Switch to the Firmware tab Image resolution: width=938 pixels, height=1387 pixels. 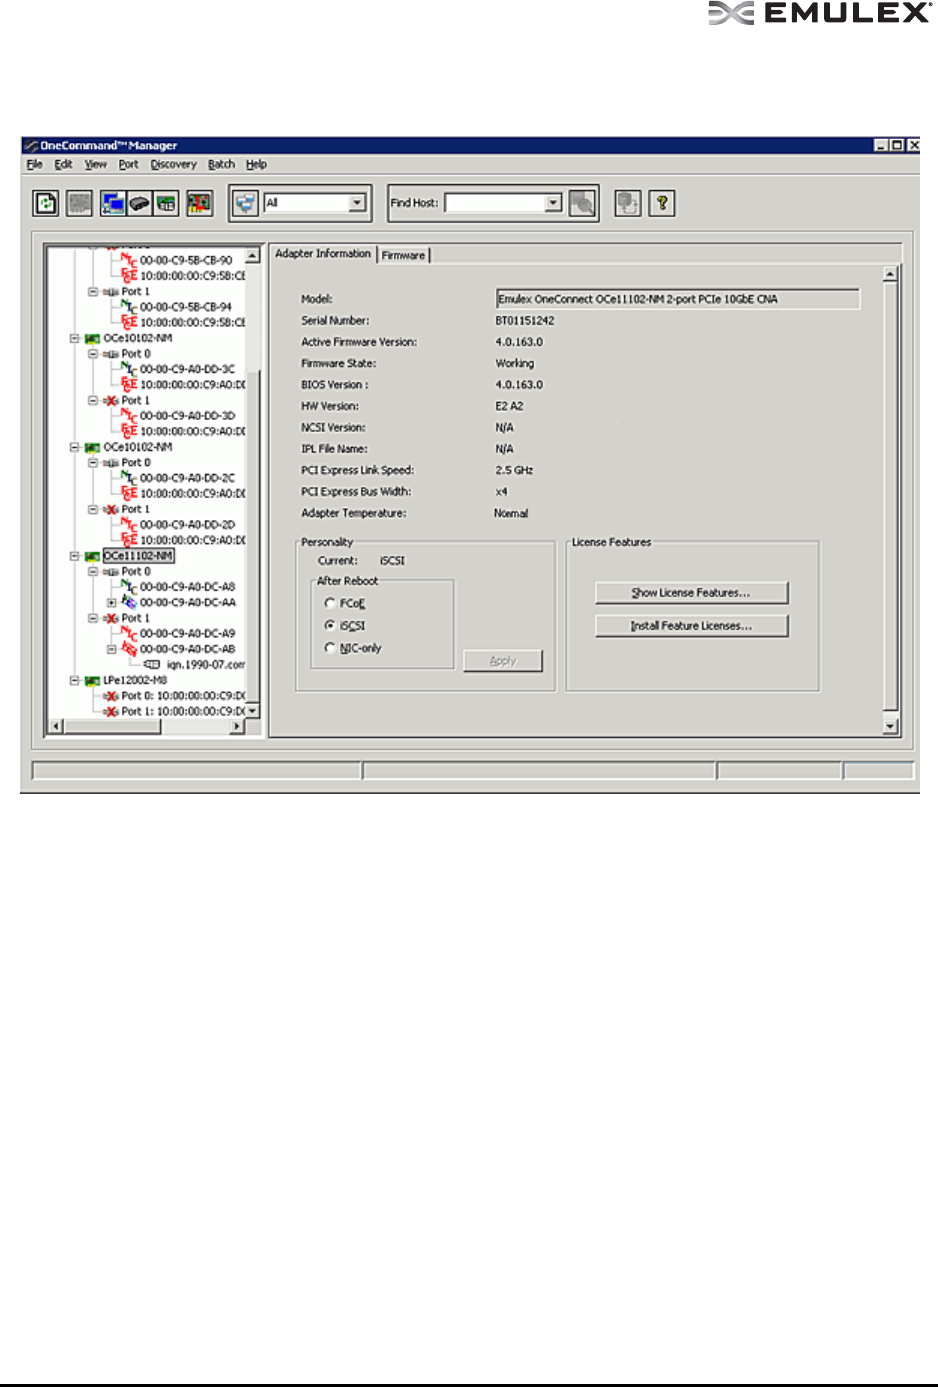pyautogui.click(x=404, y=255)
